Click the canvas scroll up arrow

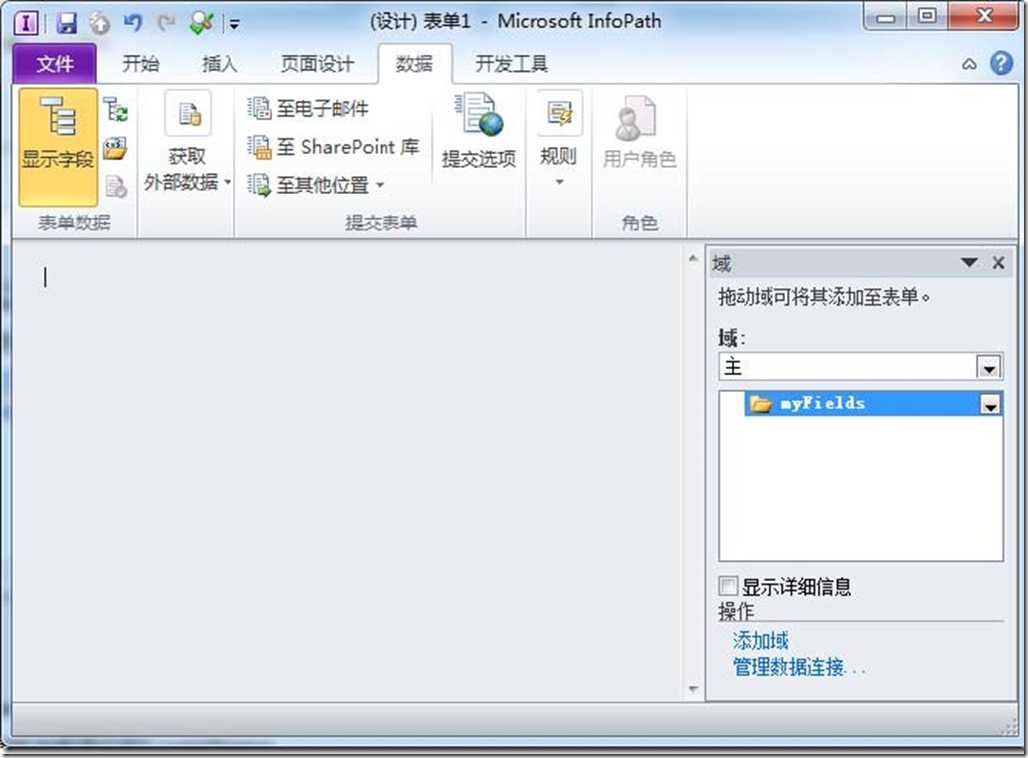[x=693, y=259]
